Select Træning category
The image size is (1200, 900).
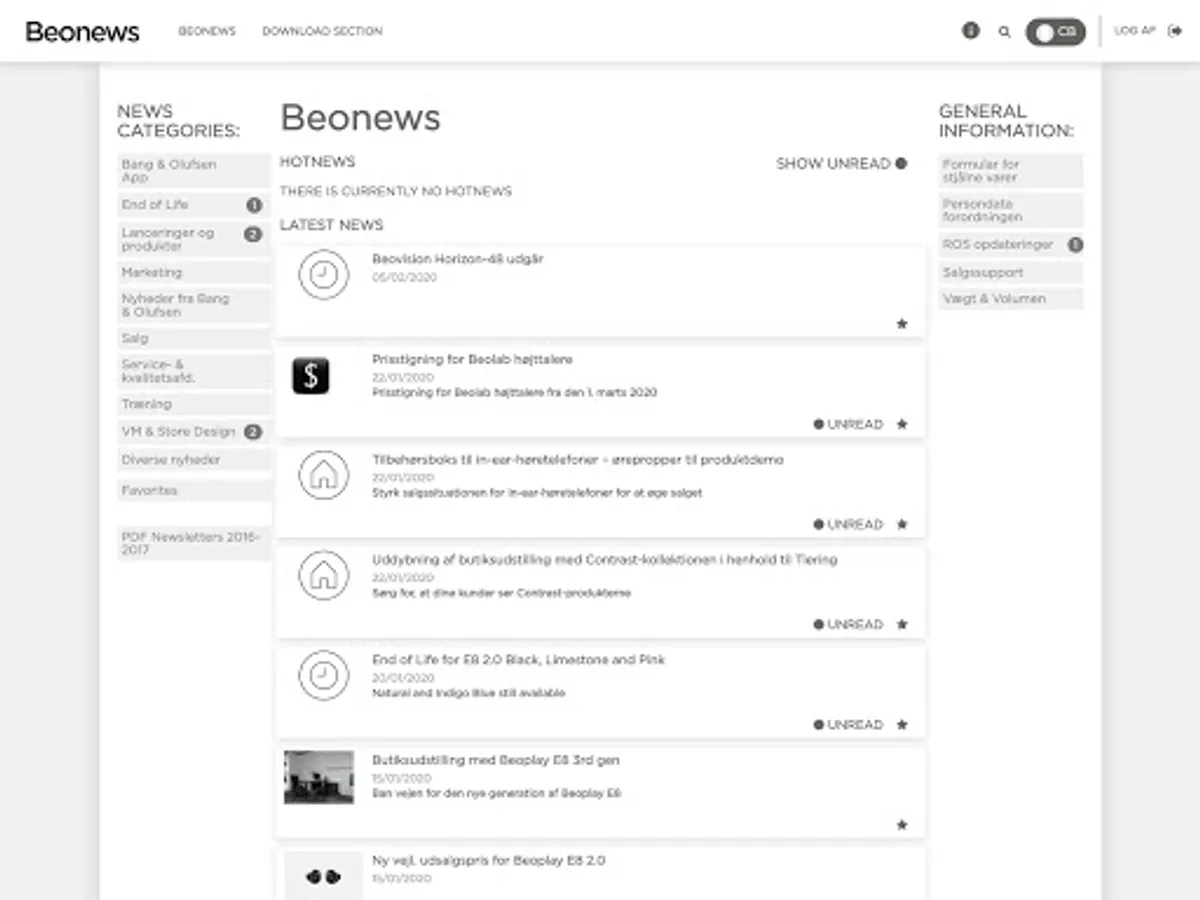pyautogui.click(x=194, y=405)
